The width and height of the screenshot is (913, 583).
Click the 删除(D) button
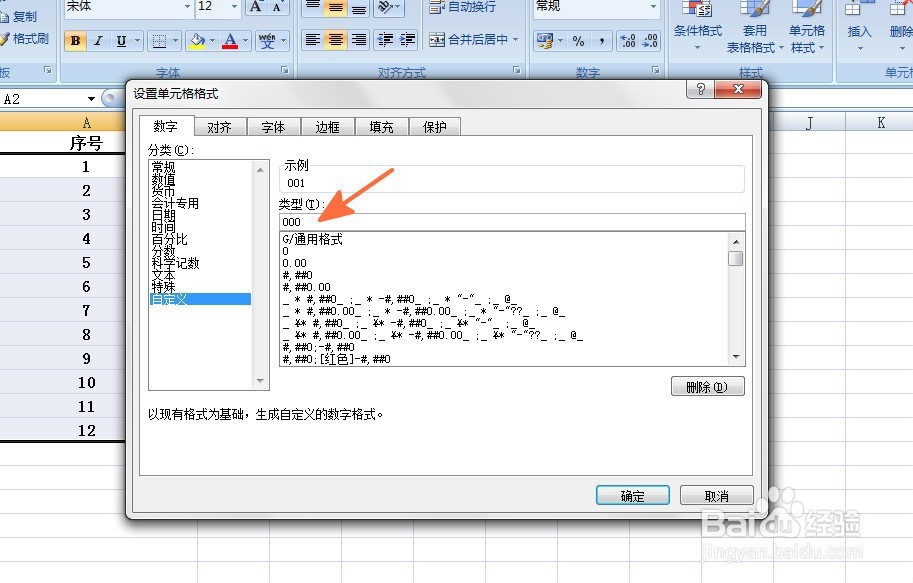click(x=707, y=387)
